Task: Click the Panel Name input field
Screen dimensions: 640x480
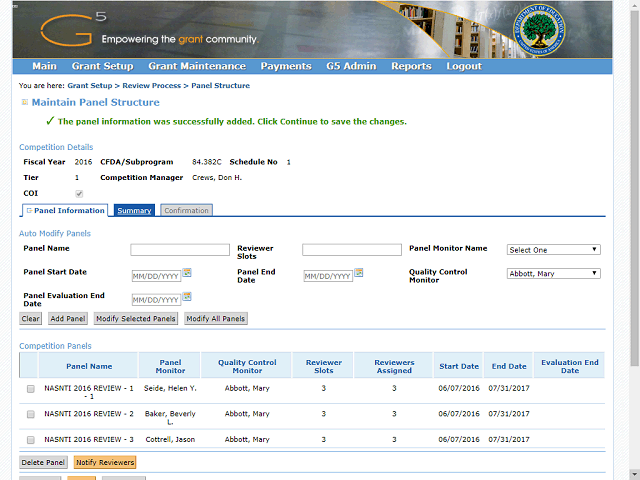Action: [180, 250]
